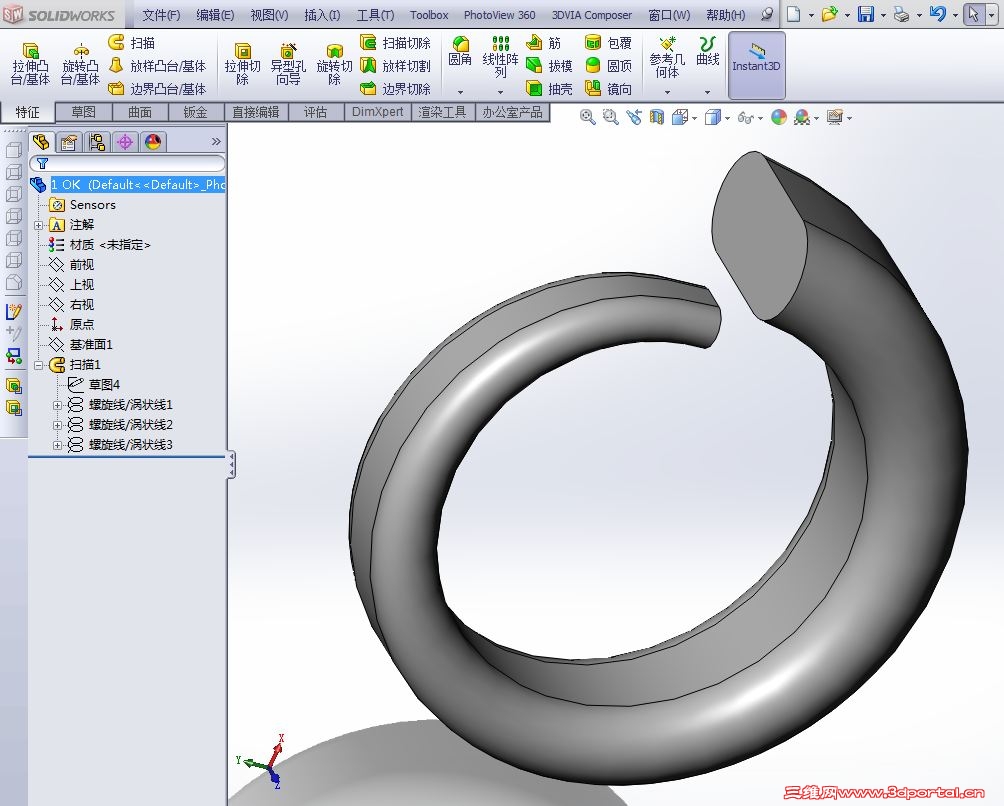Image resolution: width=1004 pixels, height=806 pixels.
Task: Switch to the DimXpert tab
Action: (x=378, y=112)
